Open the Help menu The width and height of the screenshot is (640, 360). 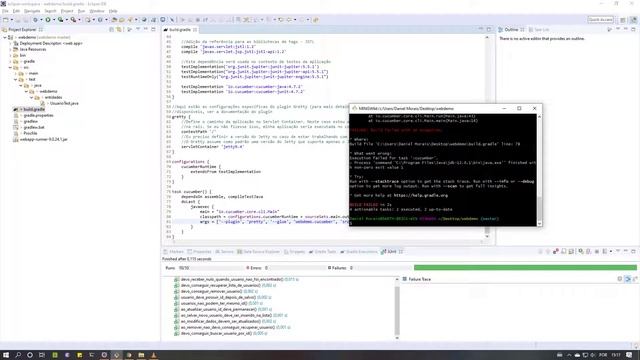(113, 11)
